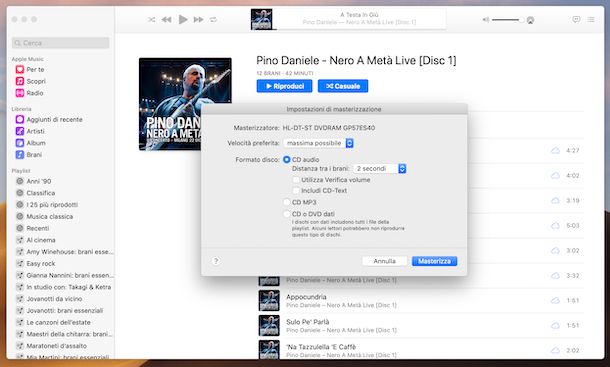Click the cloud icon beside Sulo Pe' Parlà

[x=555, y=325]
